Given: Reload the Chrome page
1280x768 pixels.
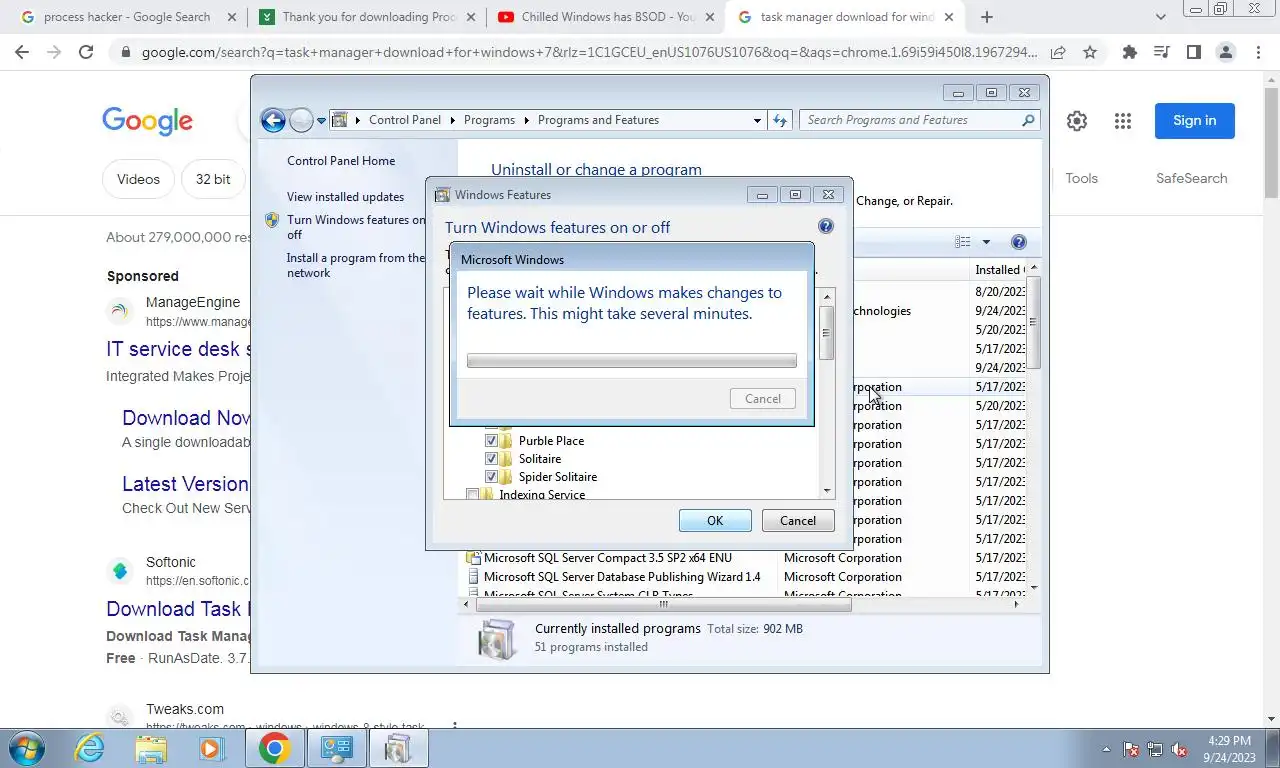Looking at the screenshot, I should [86, 53].
